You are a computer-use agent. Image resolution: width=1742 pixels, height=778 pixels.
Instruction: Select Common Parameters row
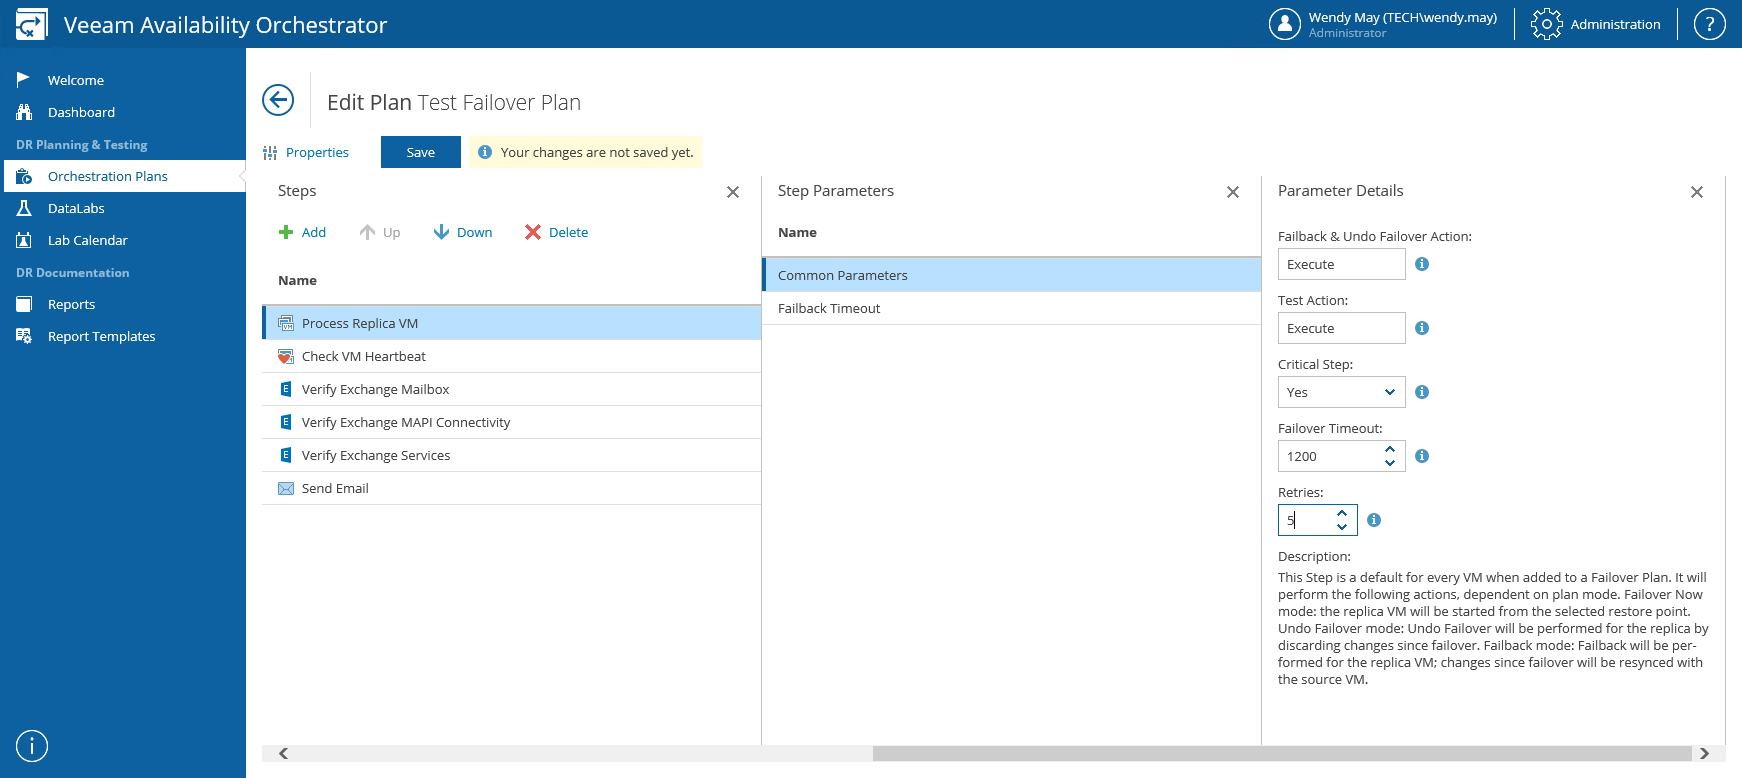click(x=1012, y=275)
